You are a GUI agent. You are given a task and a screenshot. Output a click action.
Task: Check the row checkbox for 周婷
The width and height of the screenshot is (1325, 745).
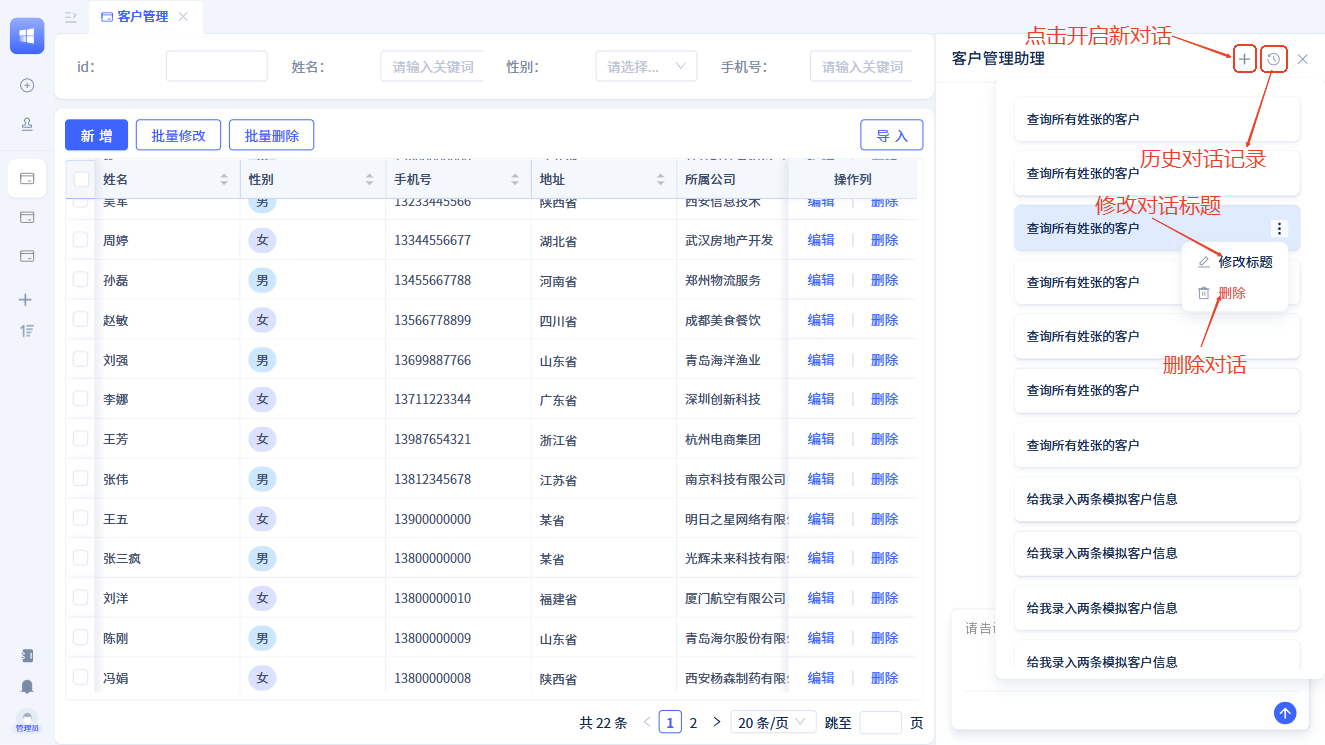point(81,240)
